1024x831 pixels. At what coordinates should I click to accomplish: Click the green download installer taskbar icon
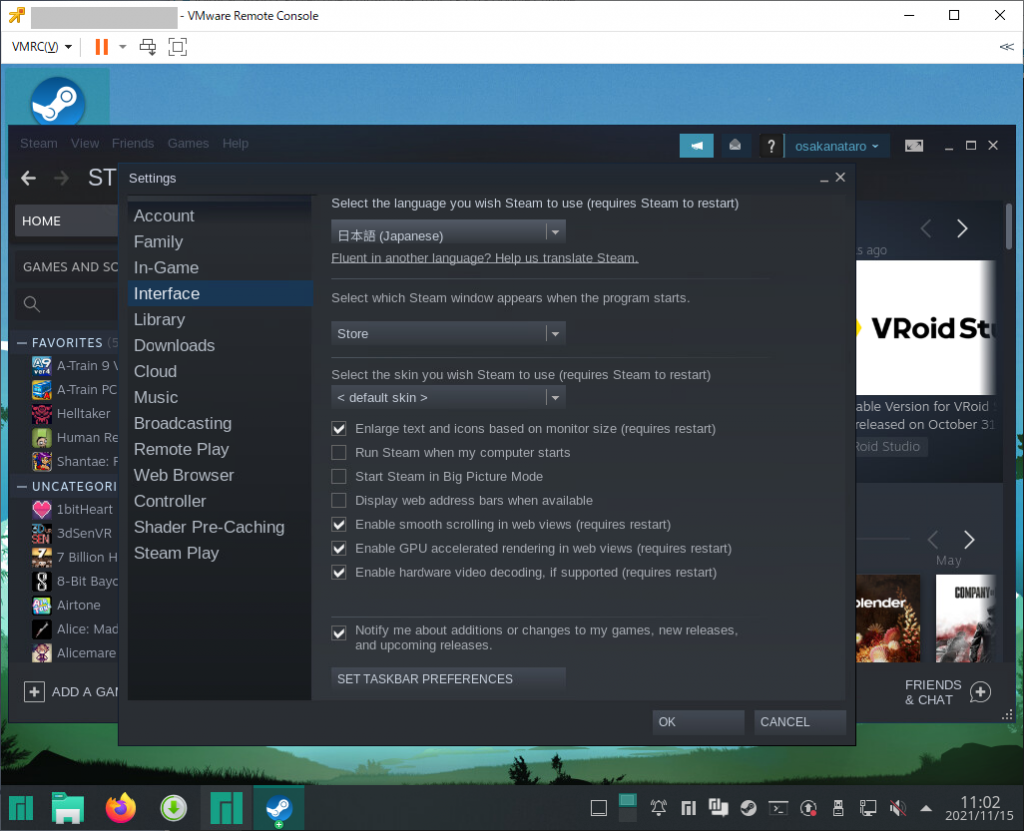click(x=173, y=808)
